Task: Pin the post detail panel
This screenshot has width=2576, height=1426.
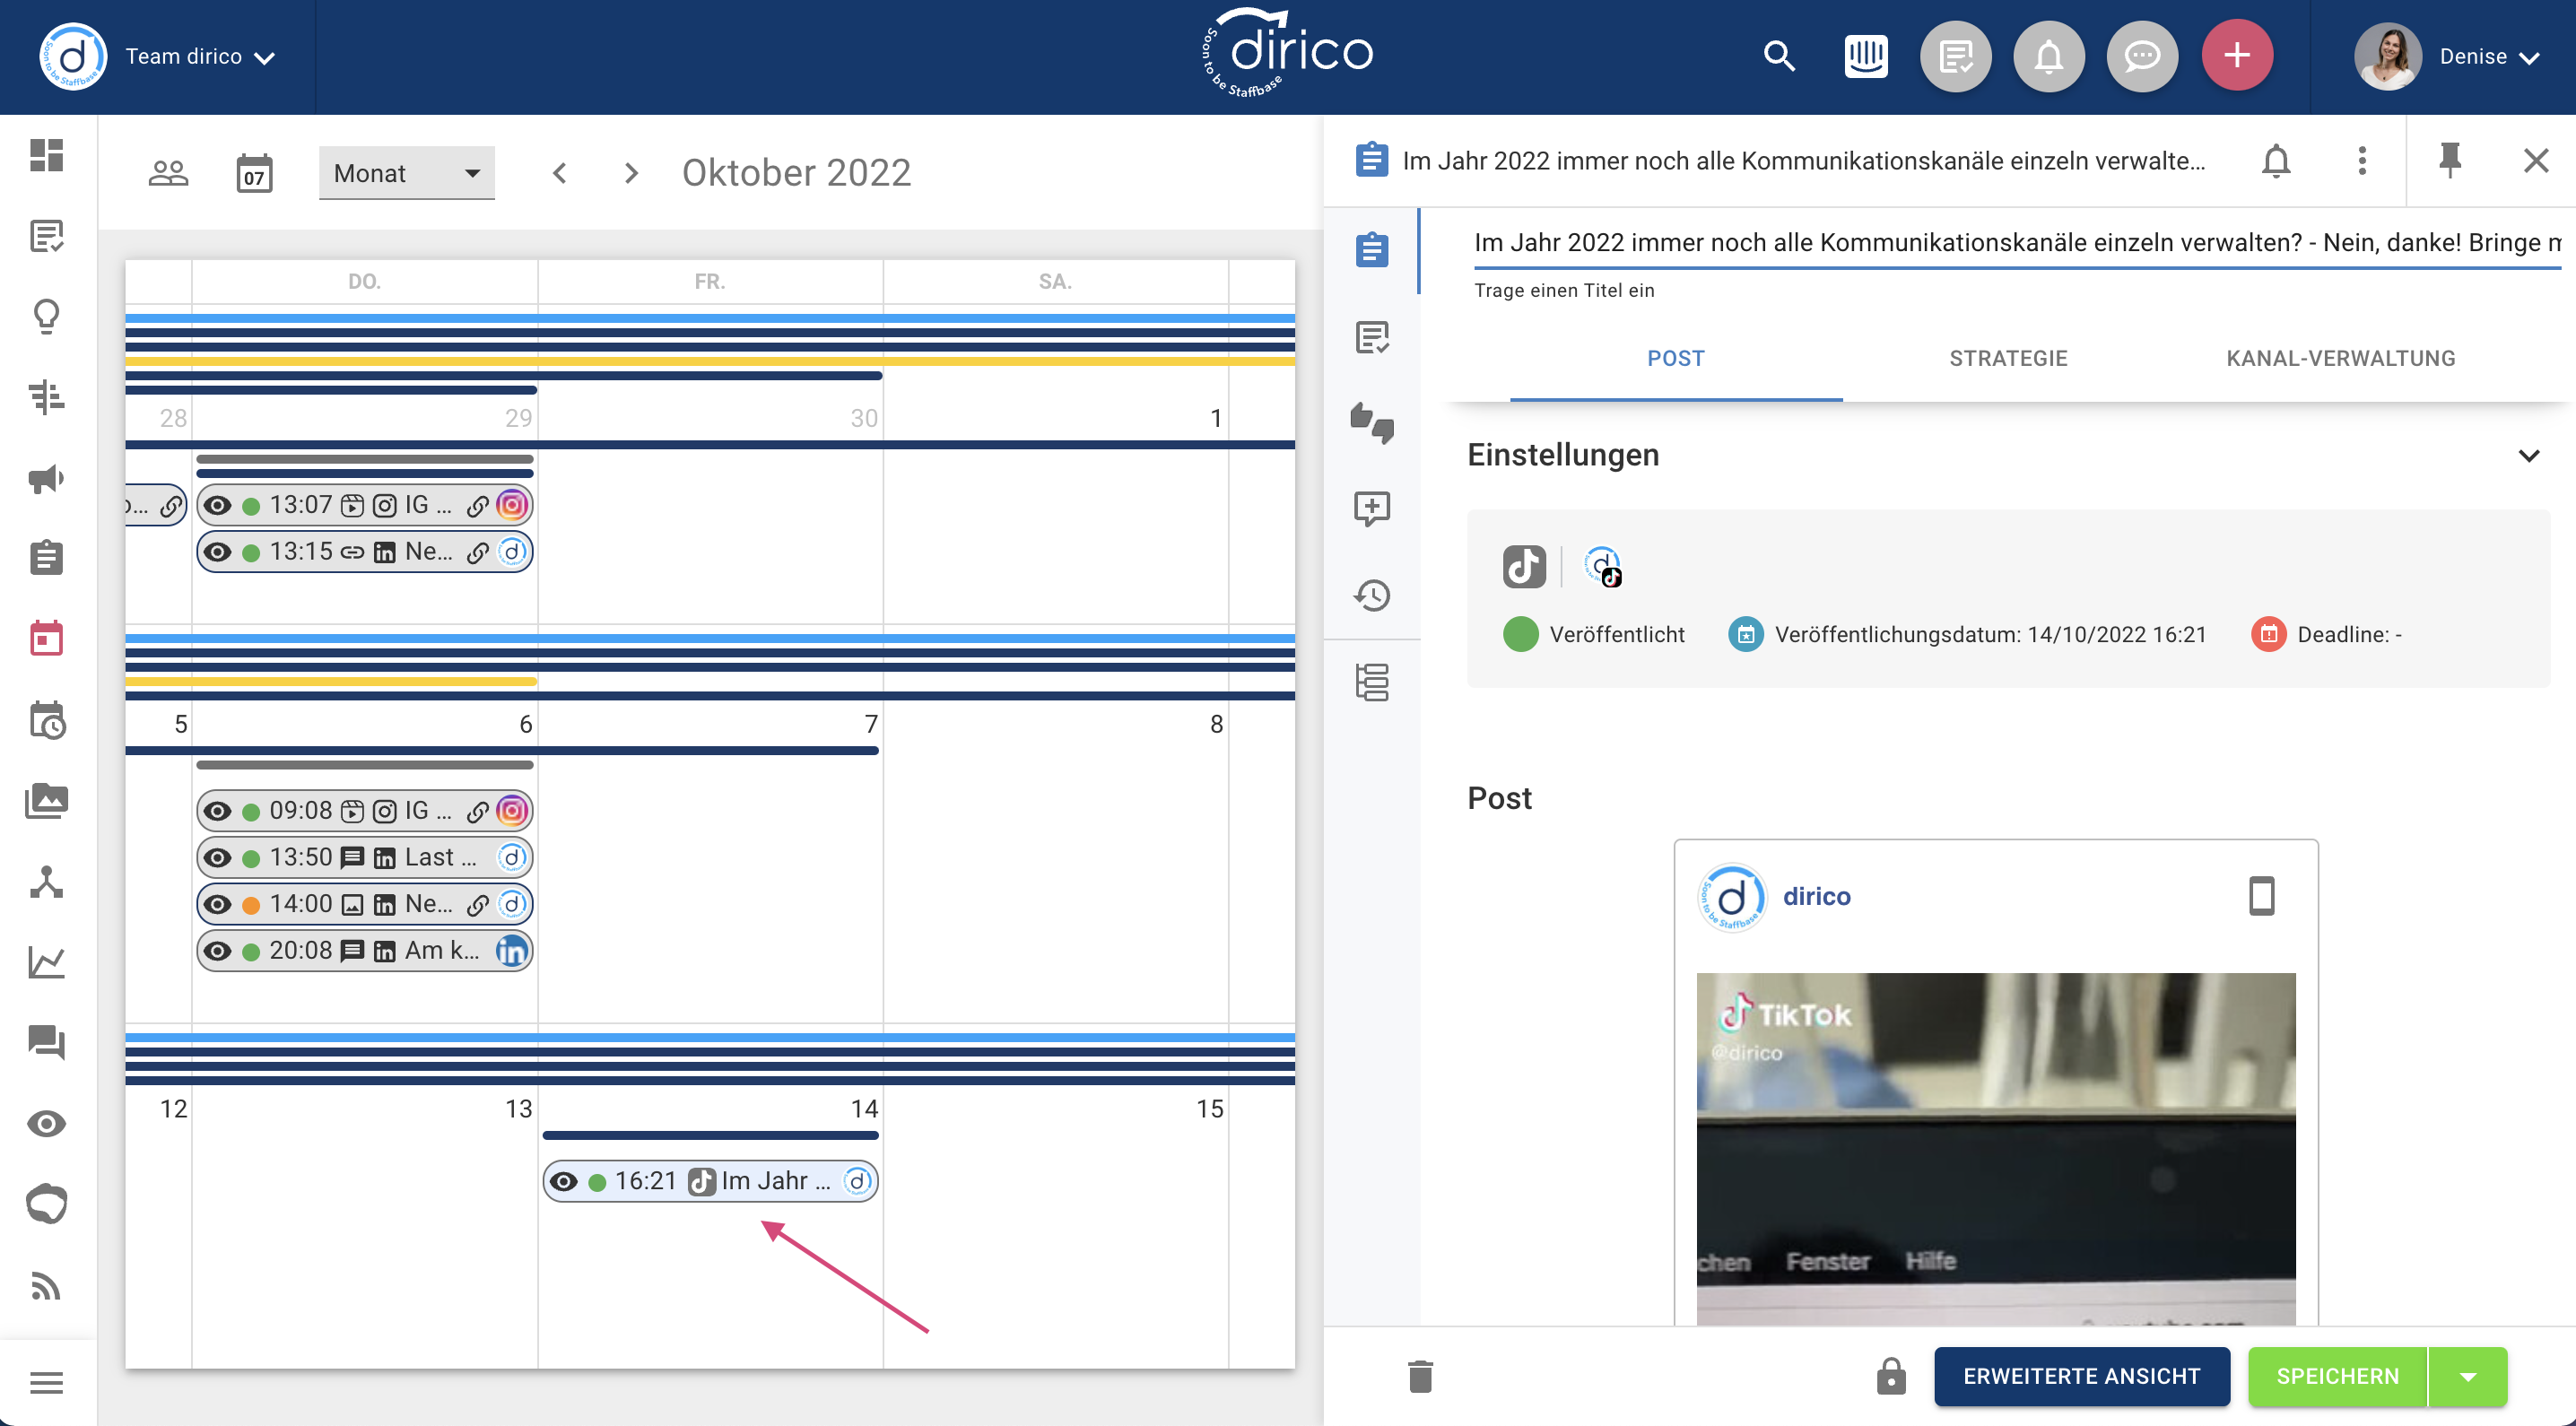Action: pos(2450,160)
